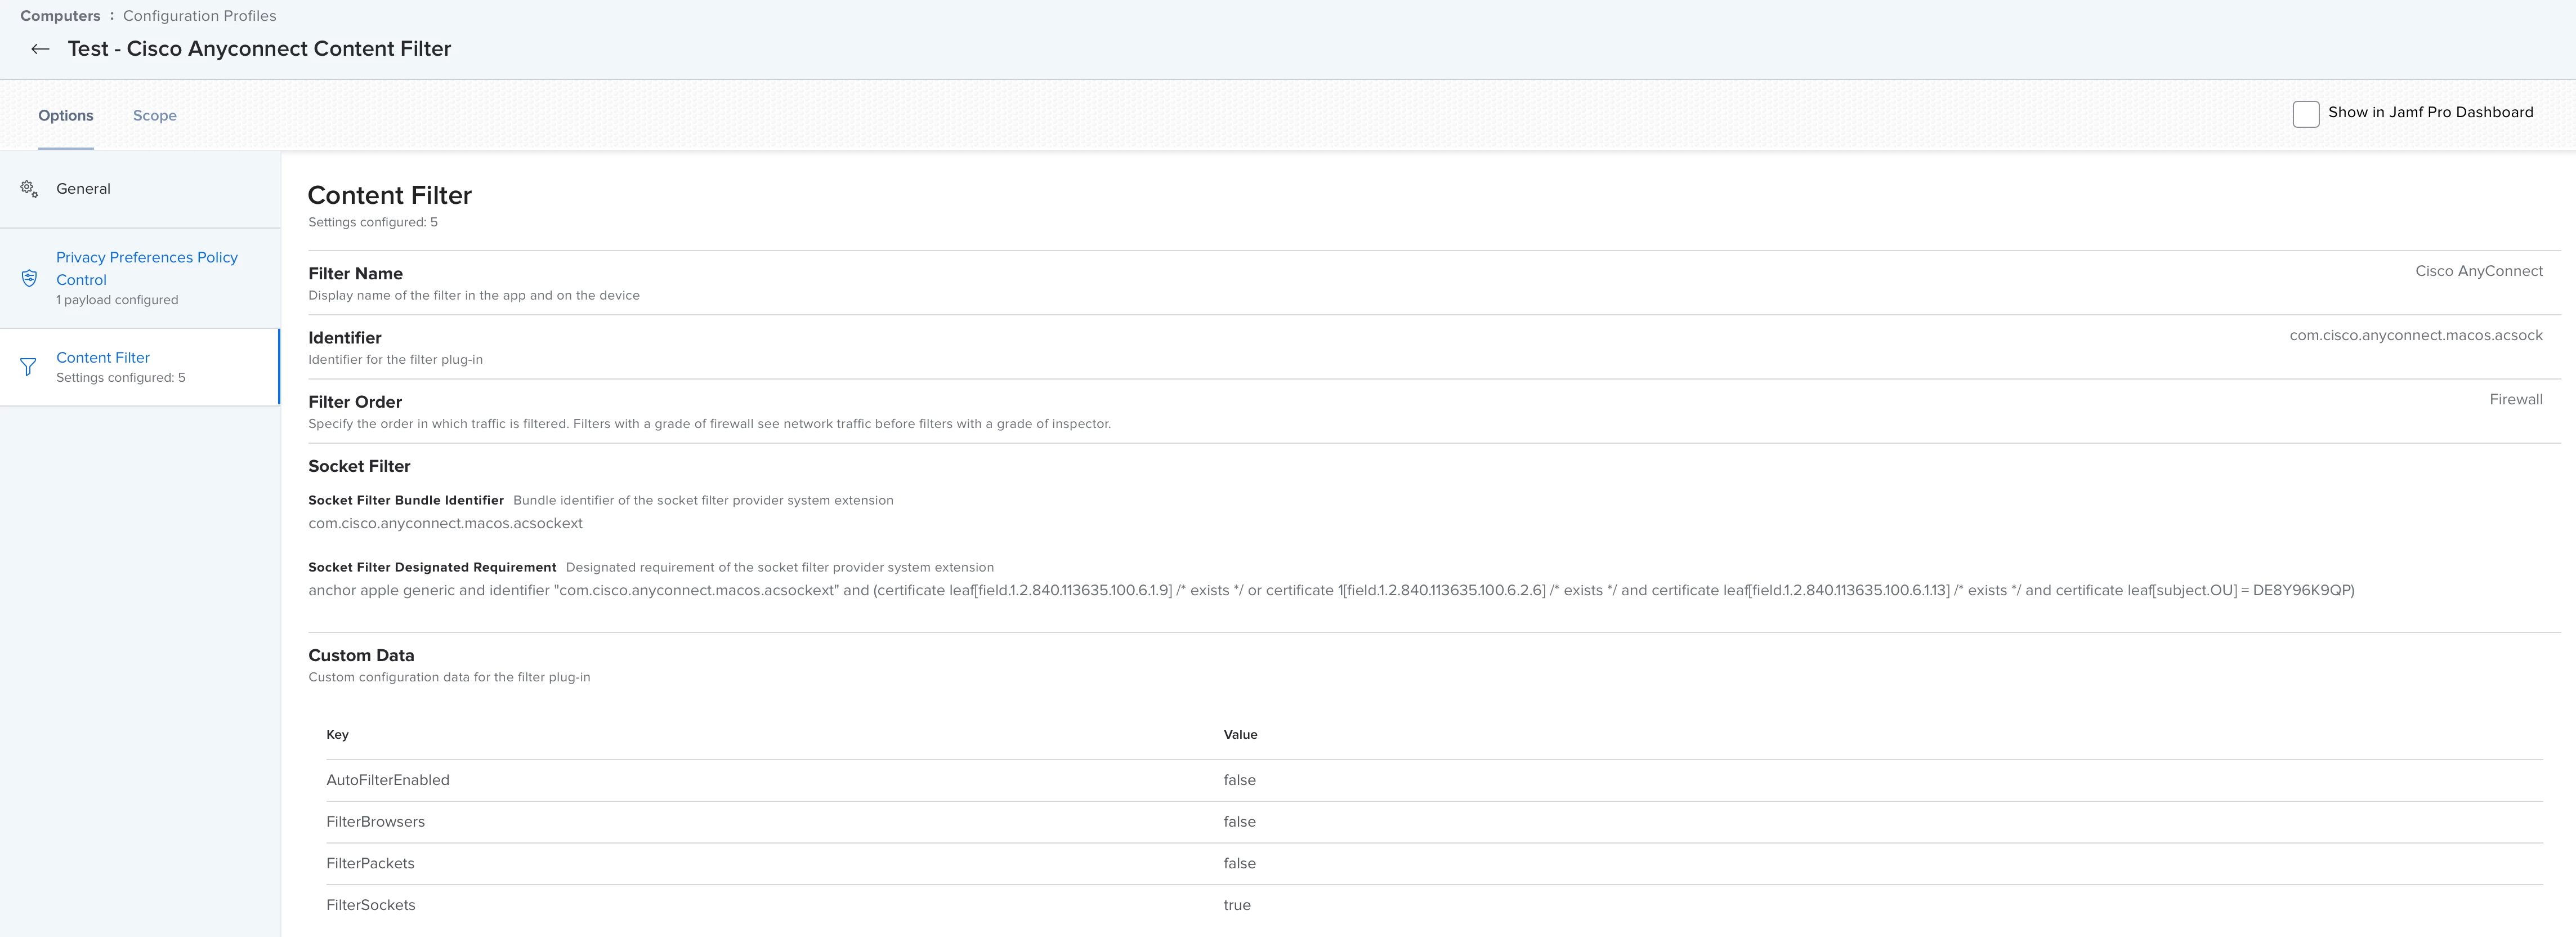
Task: Click the Filter Order label
Action: pyautogui.click(x=355, y=402)
